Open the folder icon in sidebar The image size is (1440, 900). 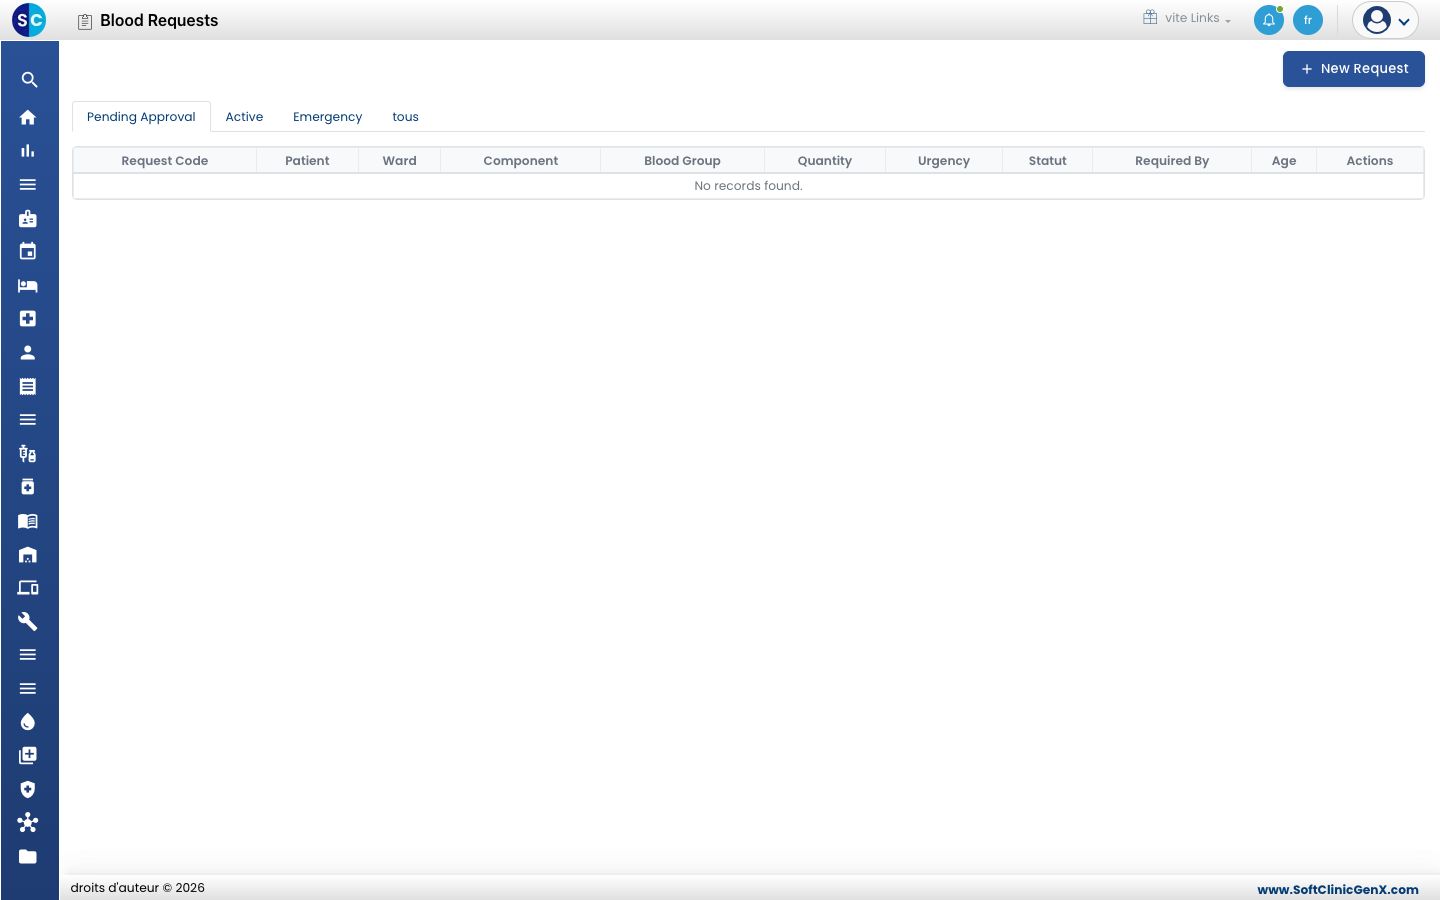pyautogui.click(x=28, y=856)
